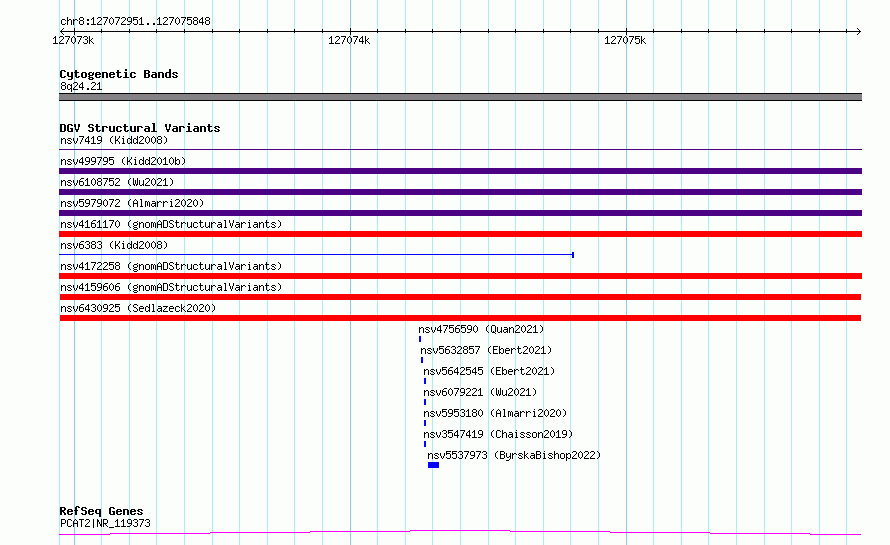
Task: Click the 127075k ruler label
Action: click(625, 40)
